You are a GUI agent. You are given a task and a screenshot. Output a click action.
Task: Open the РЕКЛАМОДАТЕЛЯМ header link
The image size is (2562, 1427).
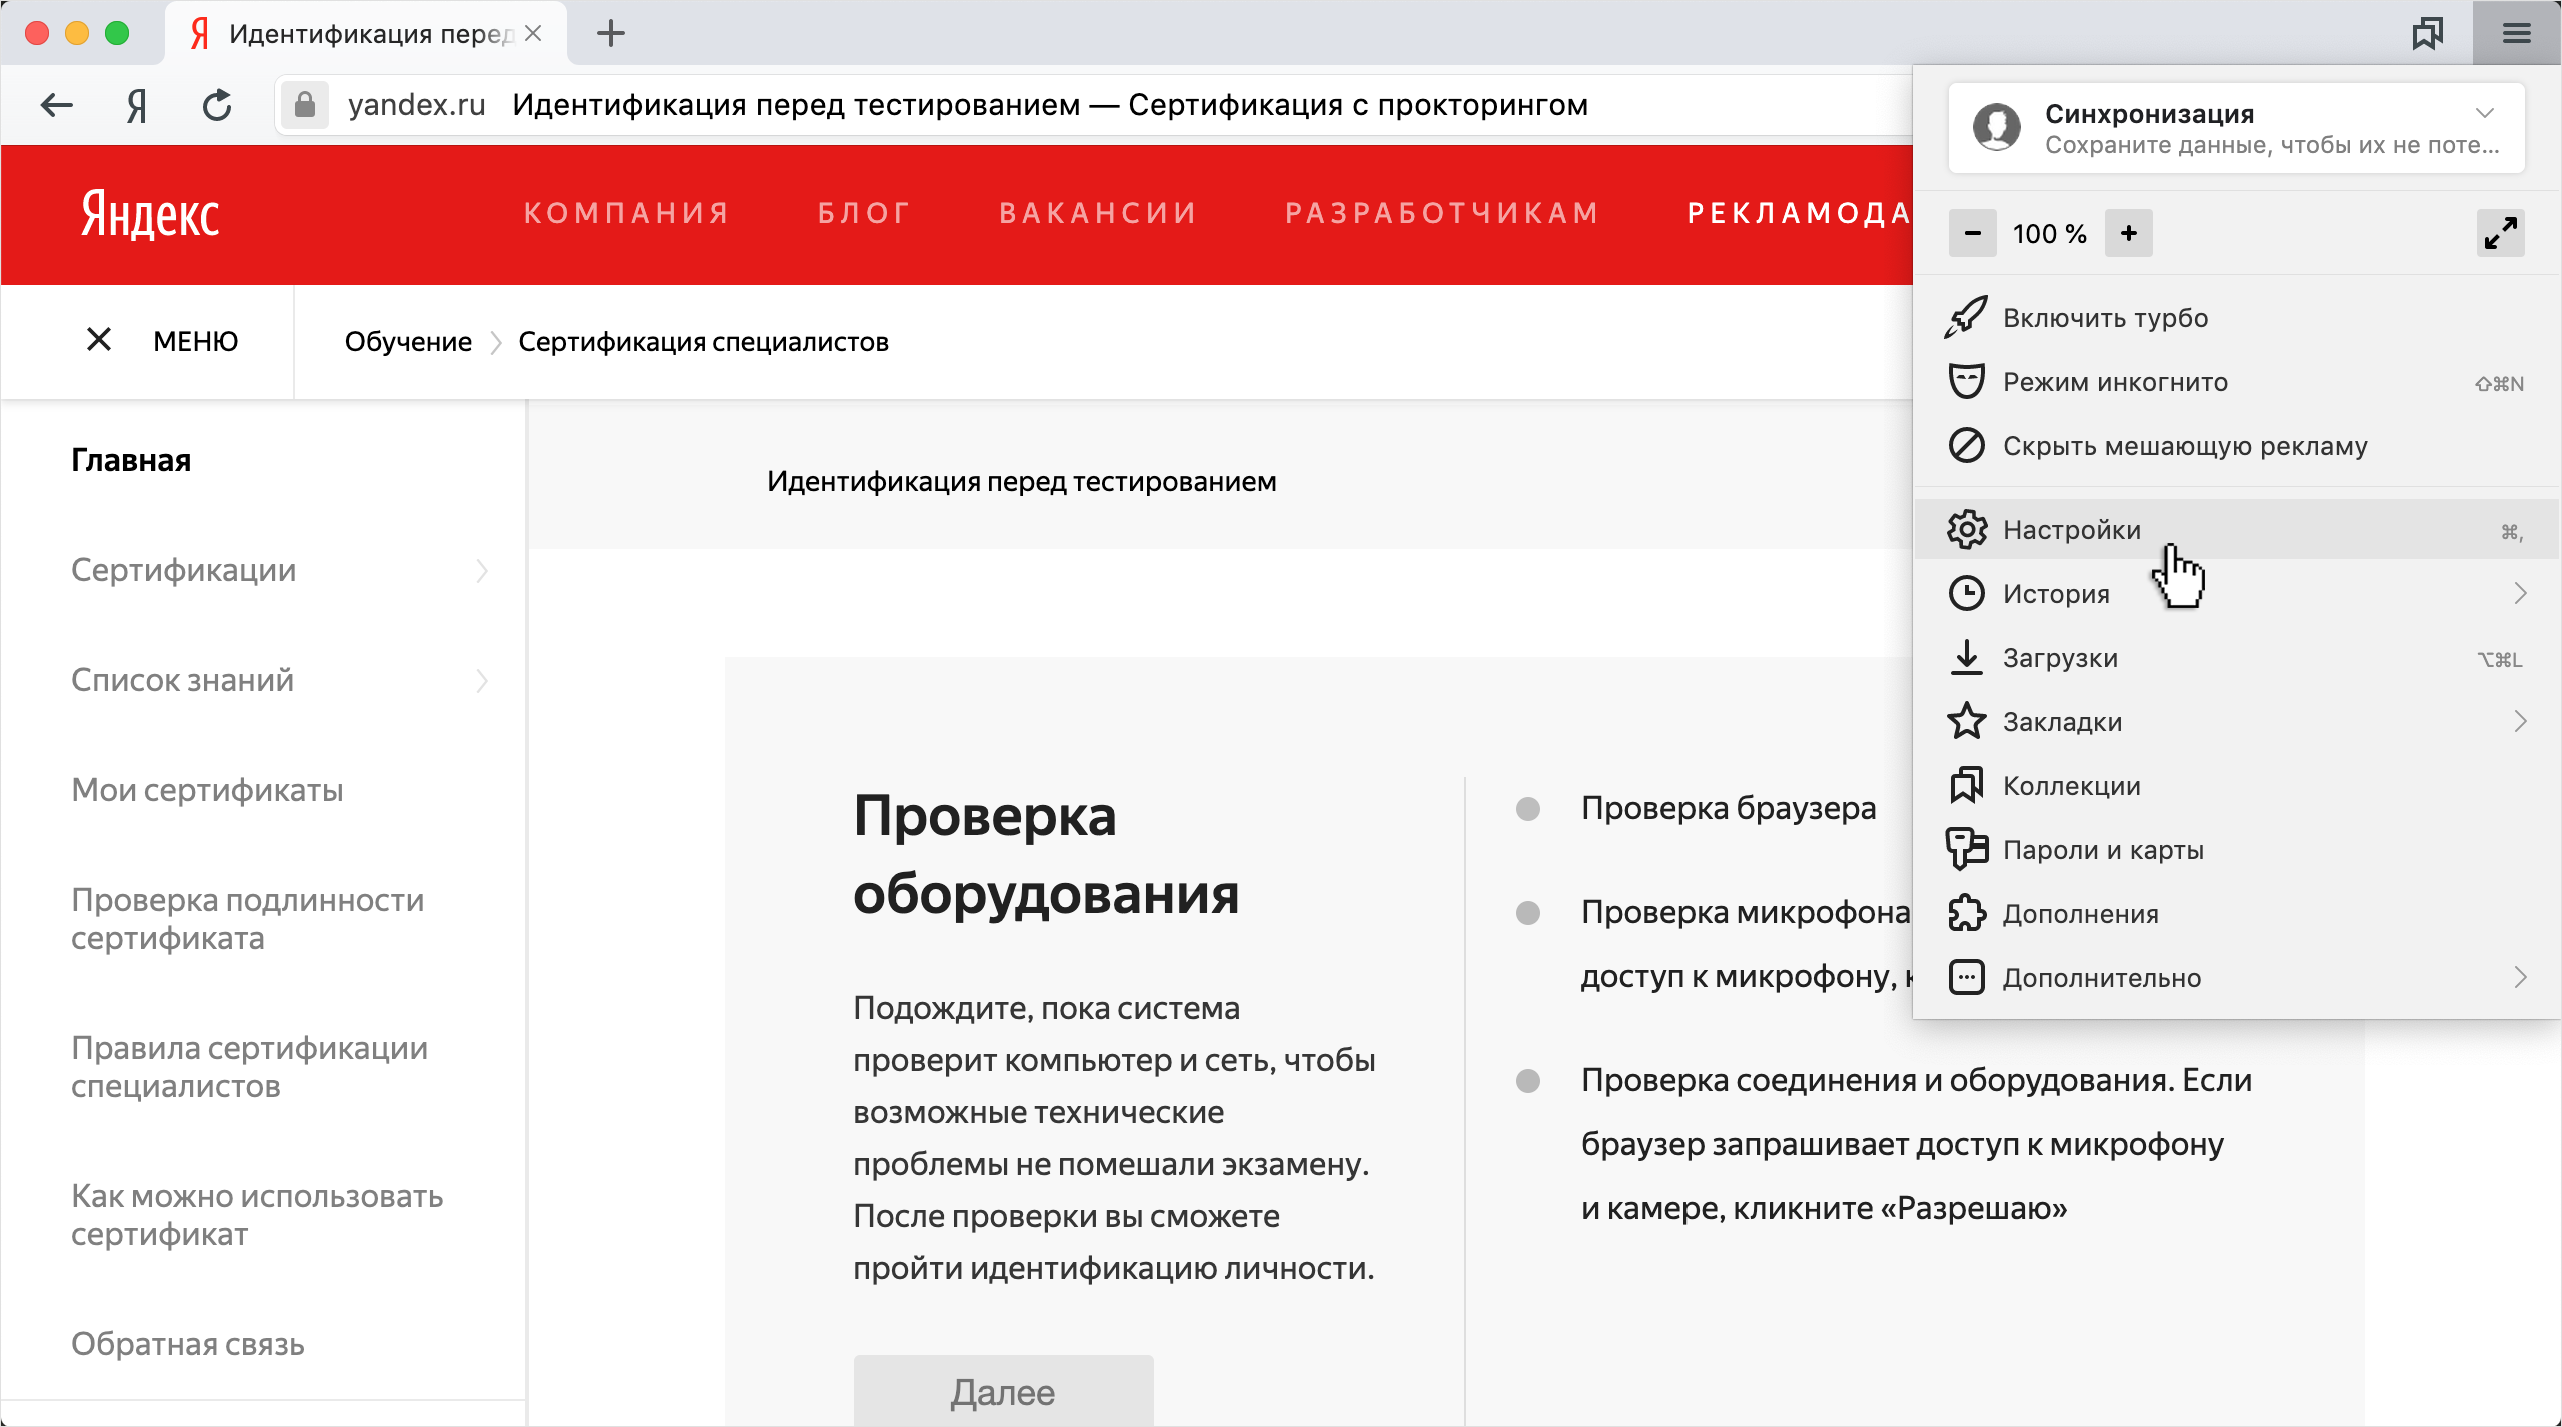1800,213
